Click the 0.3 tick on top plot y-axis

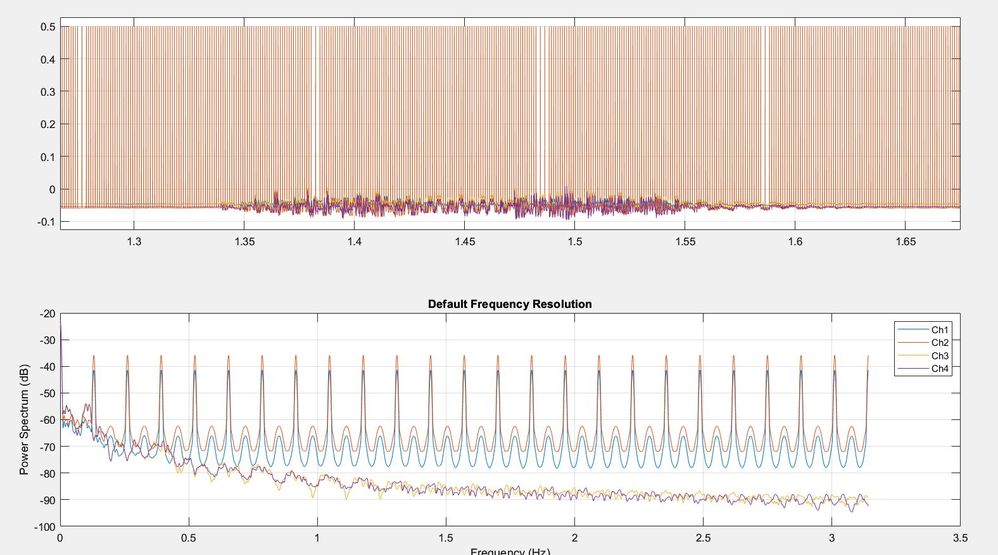(x=48, y=92)
